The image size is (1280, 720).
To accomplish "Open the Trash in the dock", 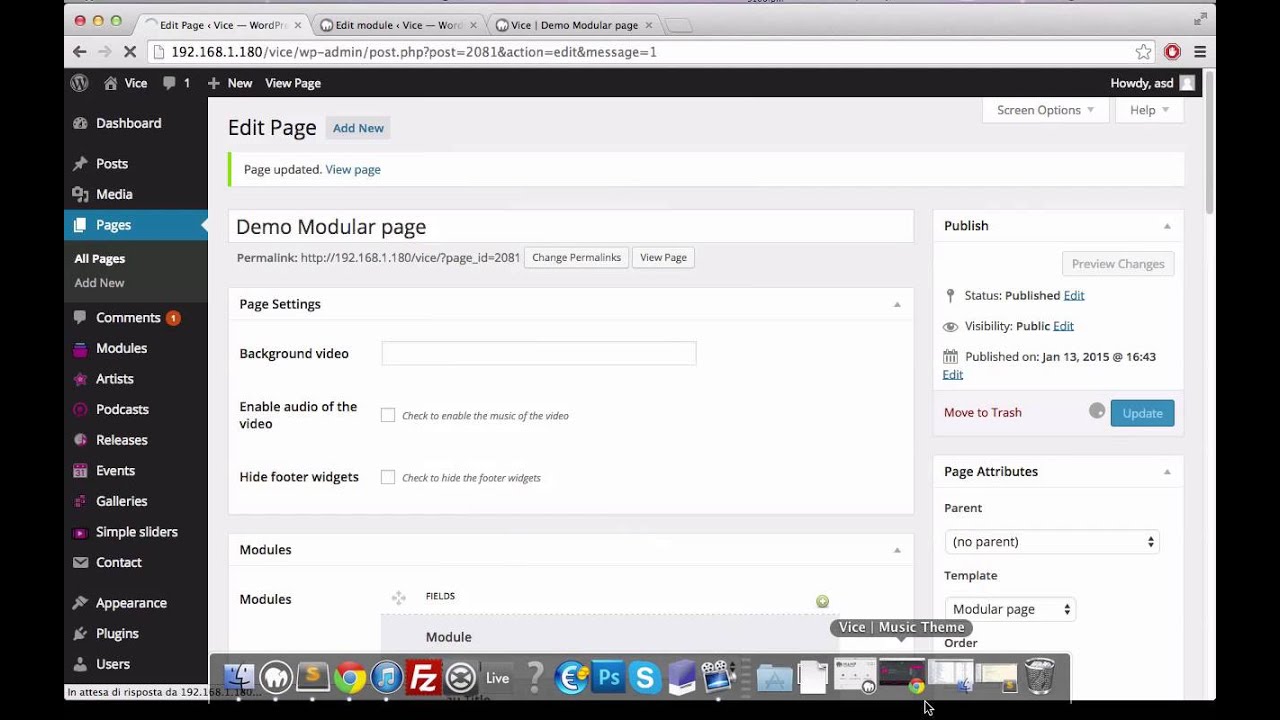I will (x=1040, y=677).
